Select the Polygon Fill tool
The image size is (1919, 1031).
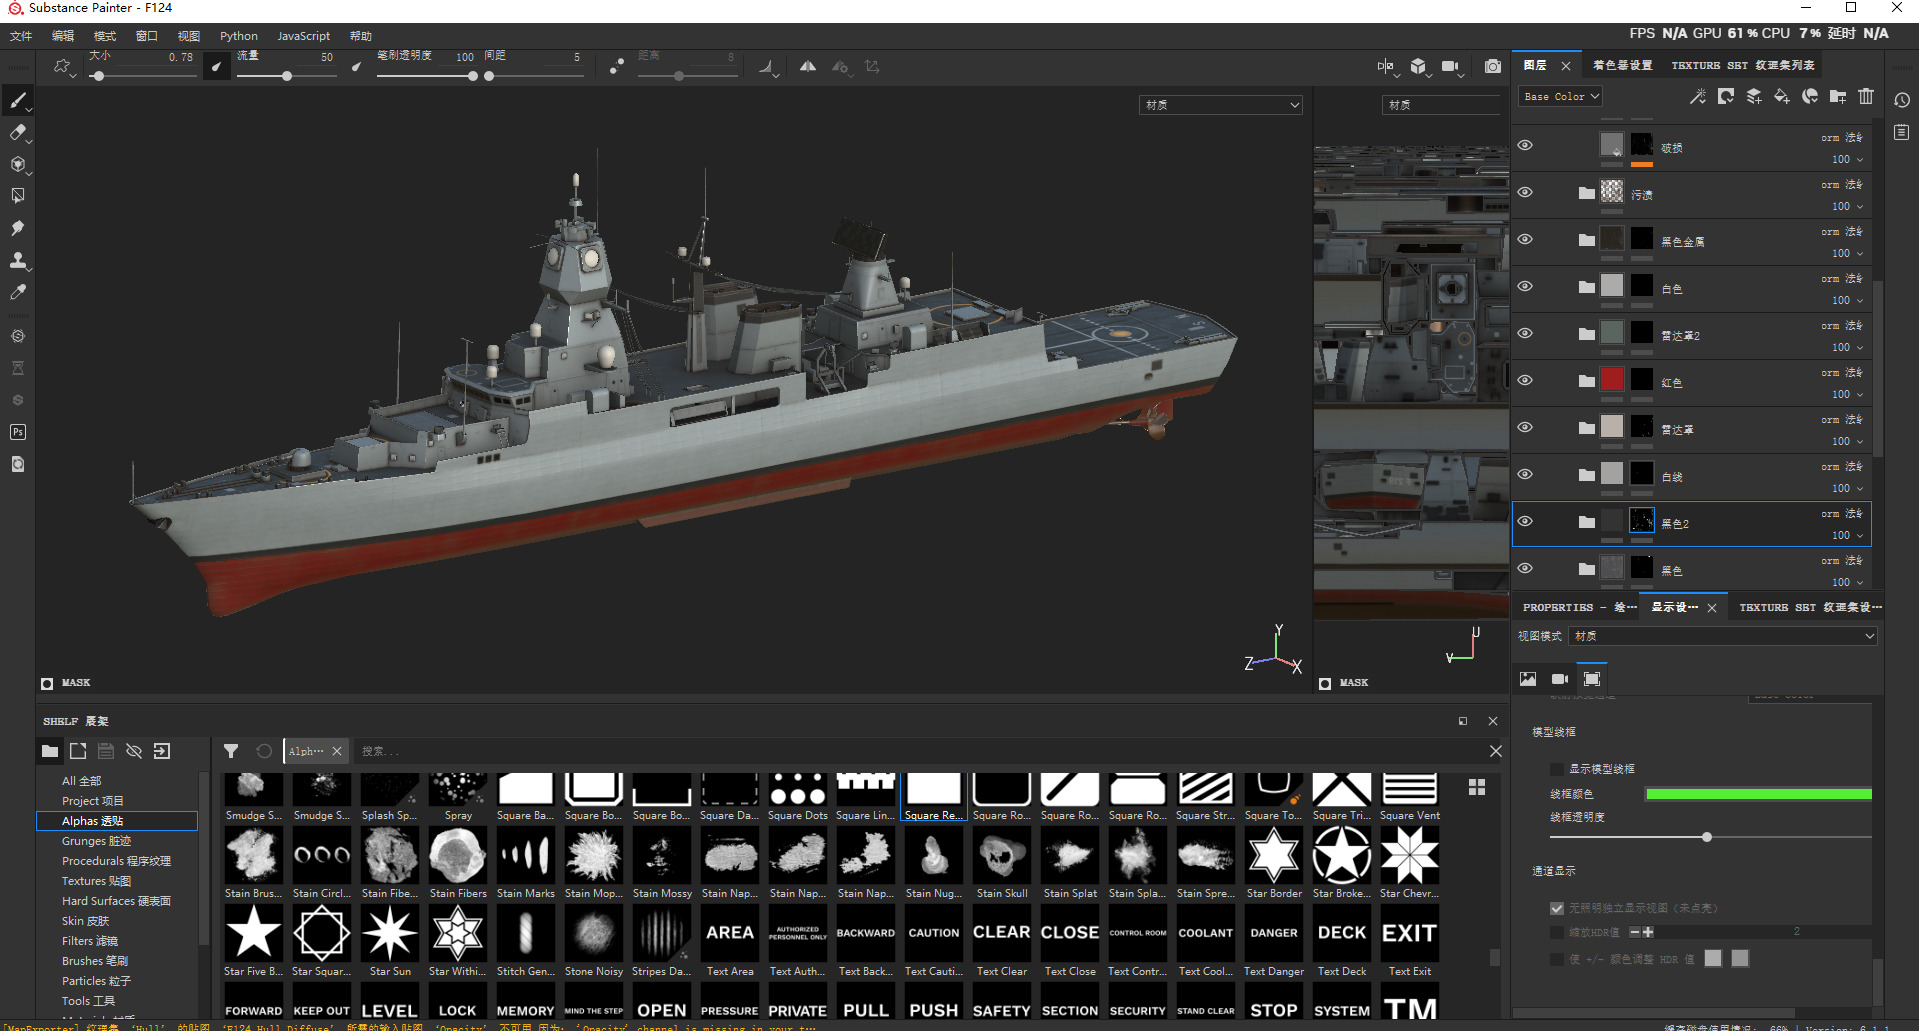click(x=18, y=196)
